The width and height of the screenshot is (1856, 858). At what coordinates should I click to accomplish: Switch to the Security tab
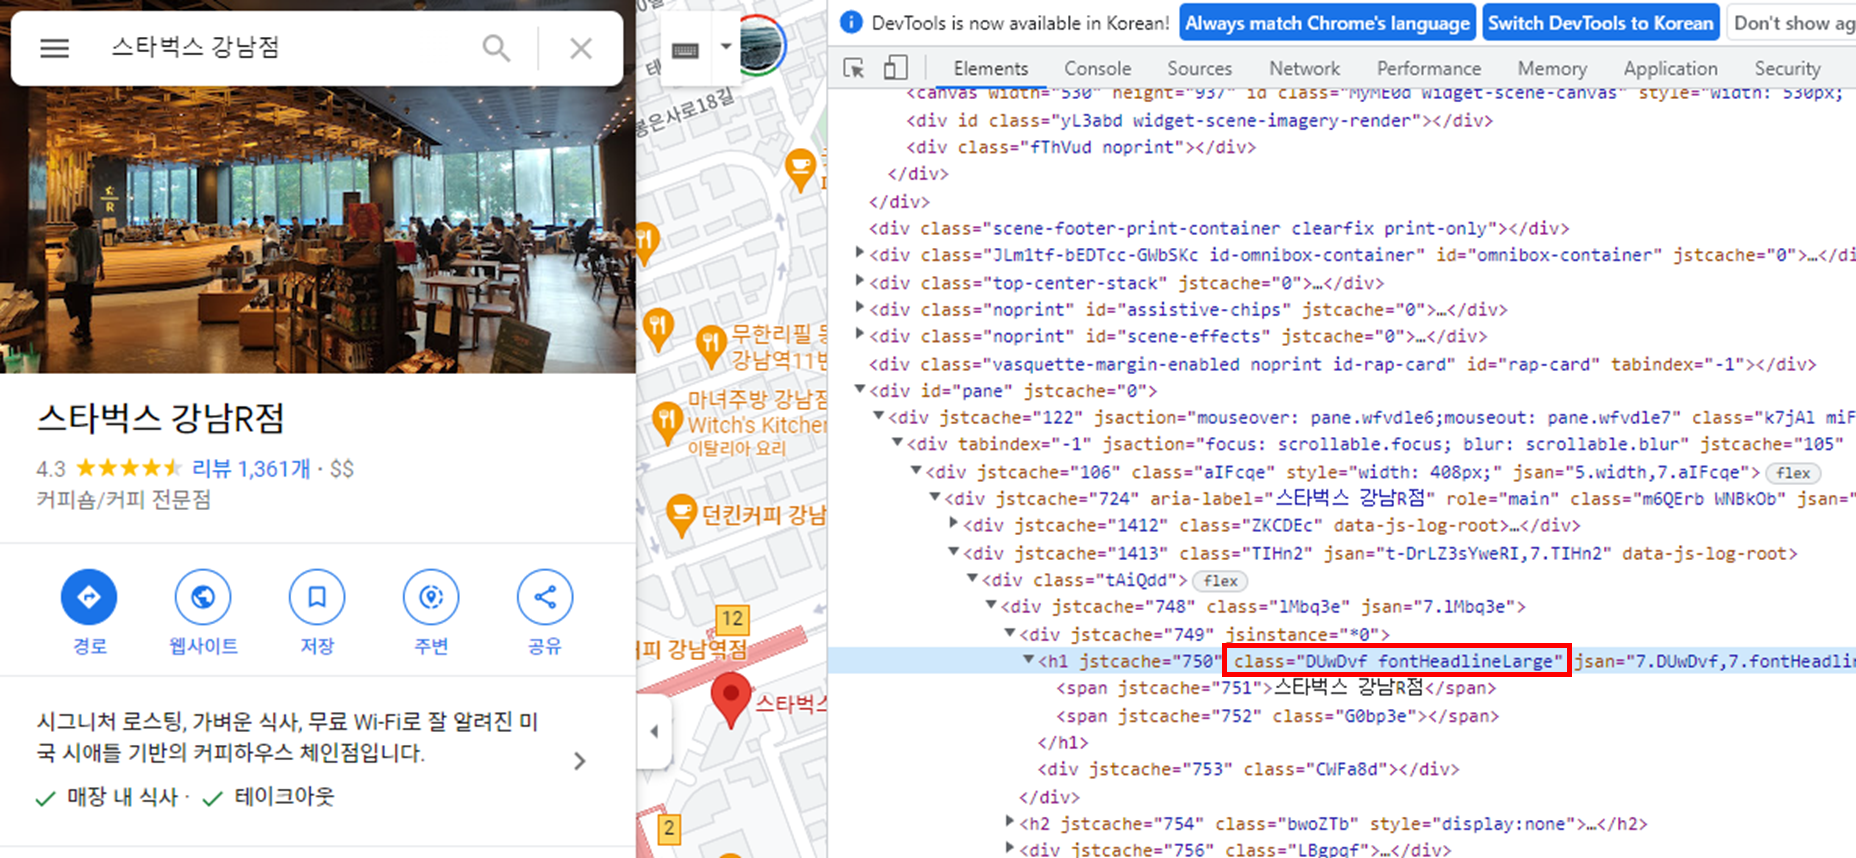(x=1787, y=68)
